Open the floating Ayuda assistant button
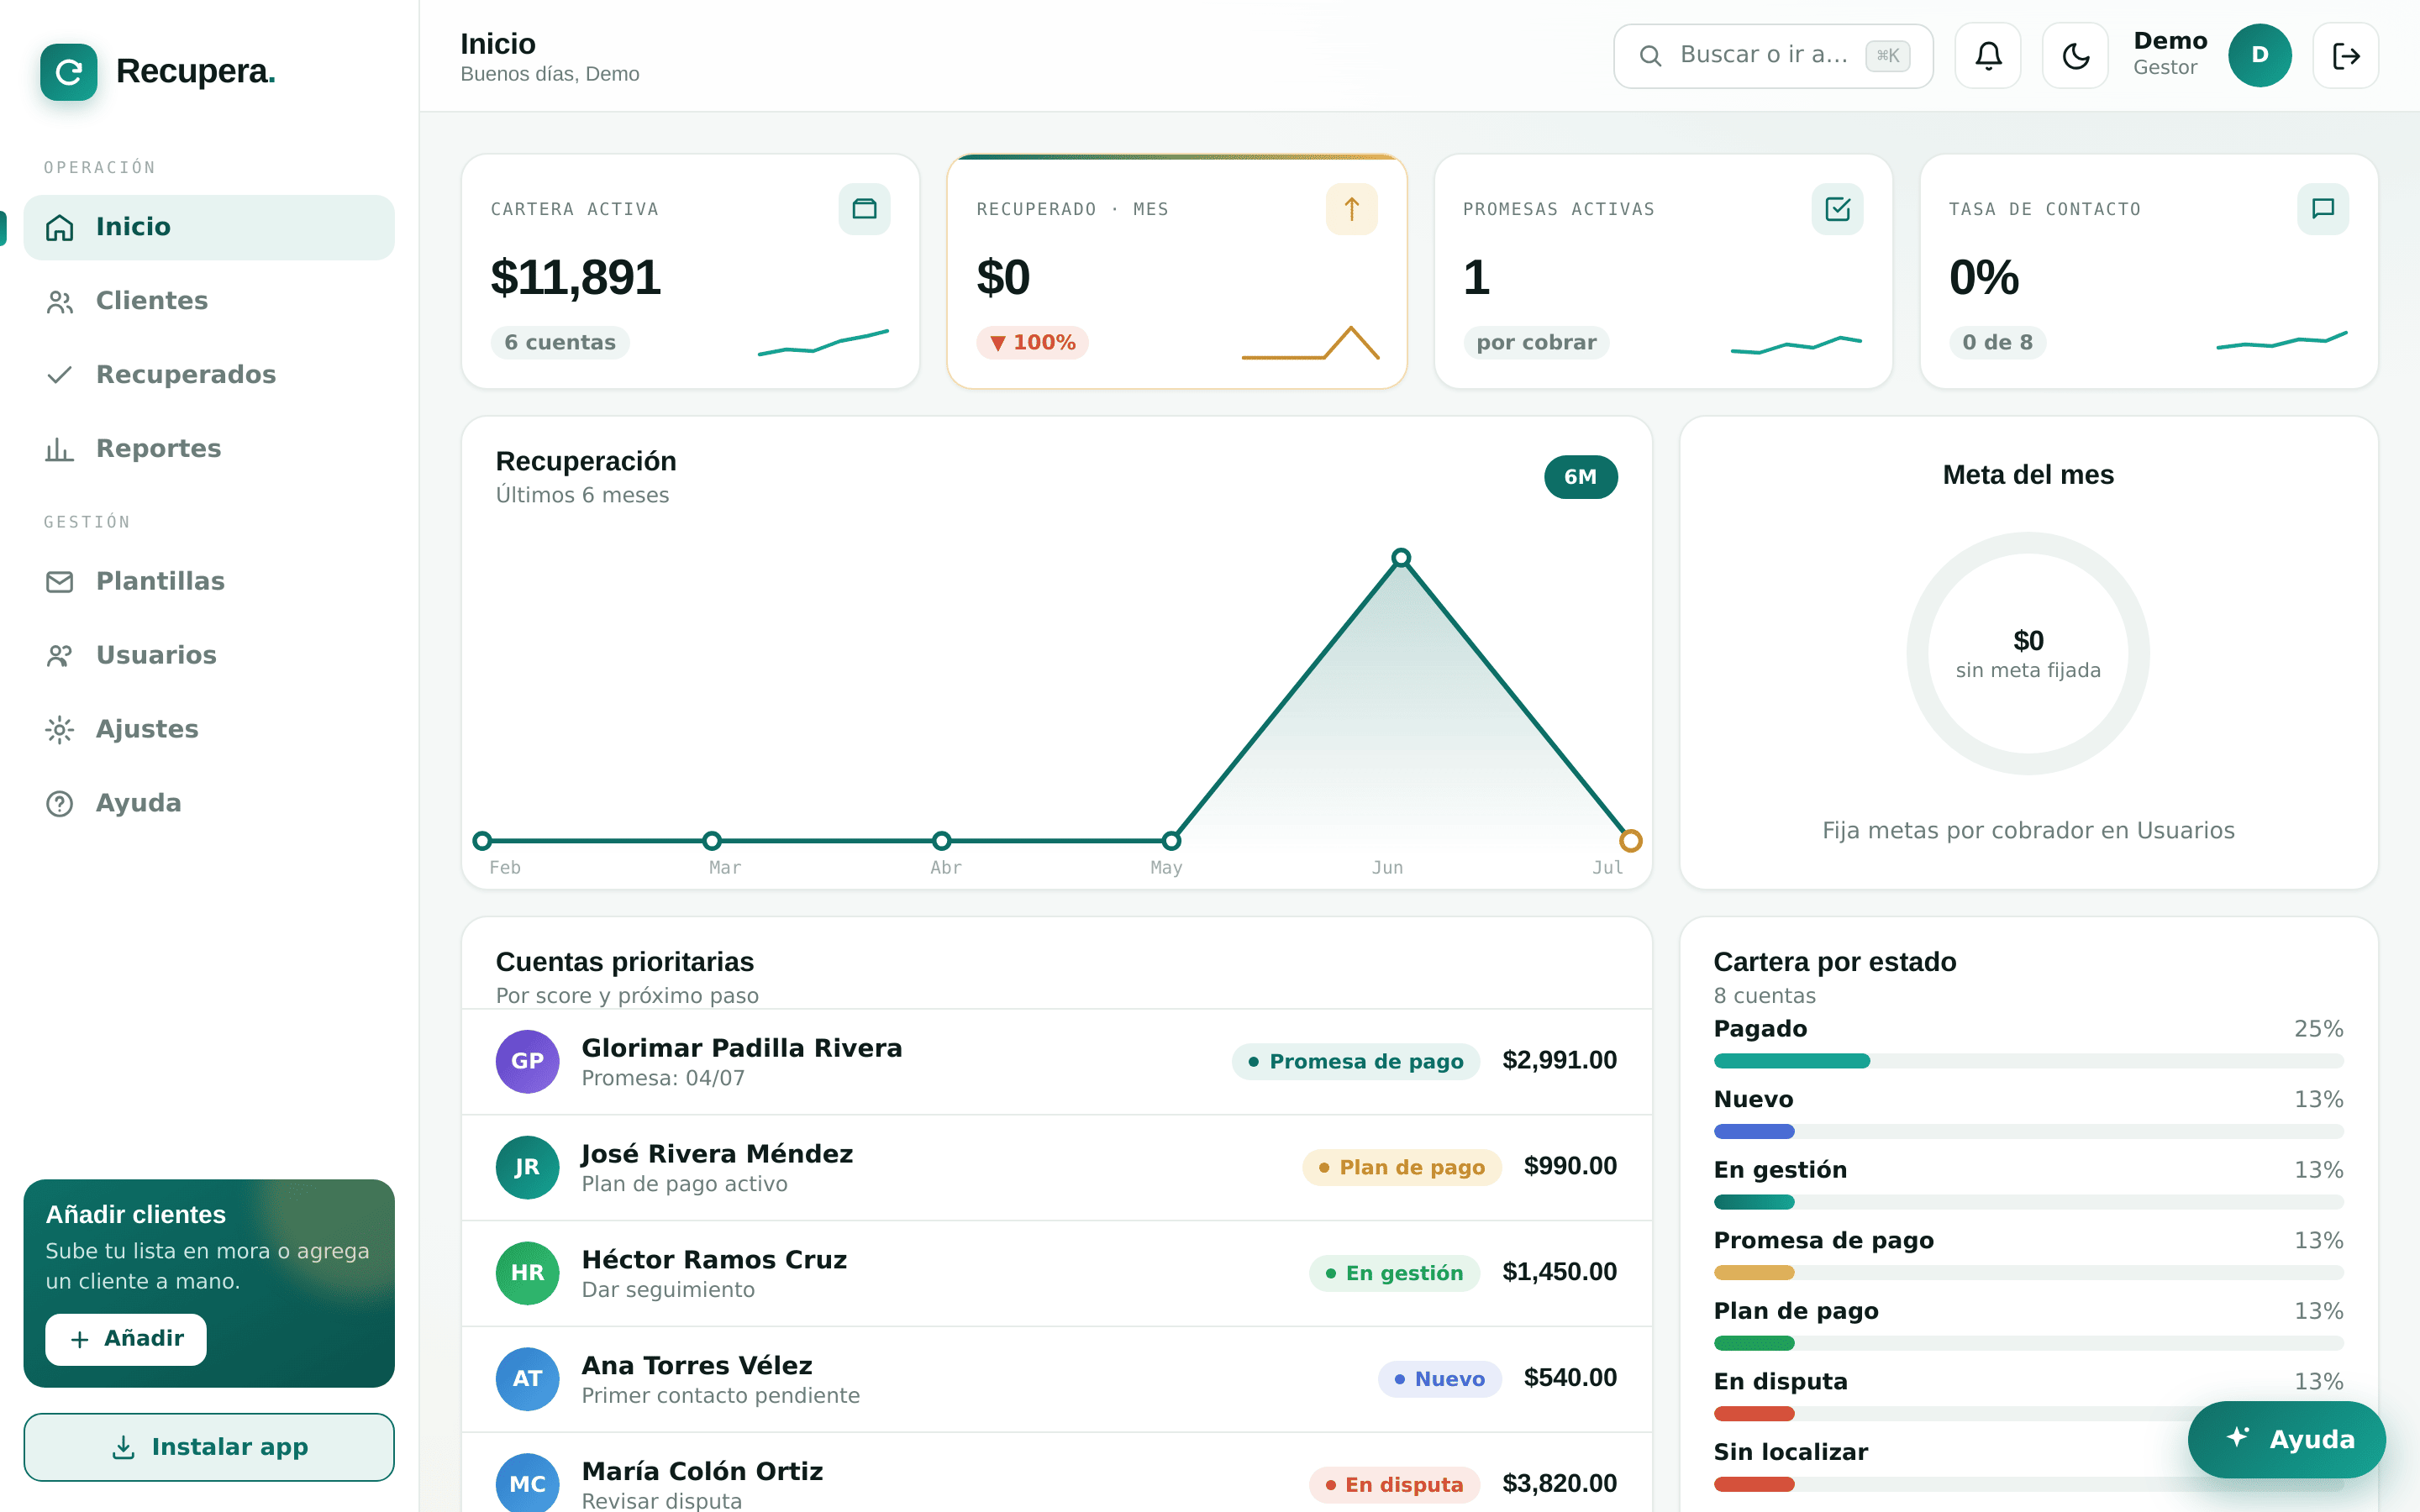The image size is (2420, 1512). [2286, 1439]
